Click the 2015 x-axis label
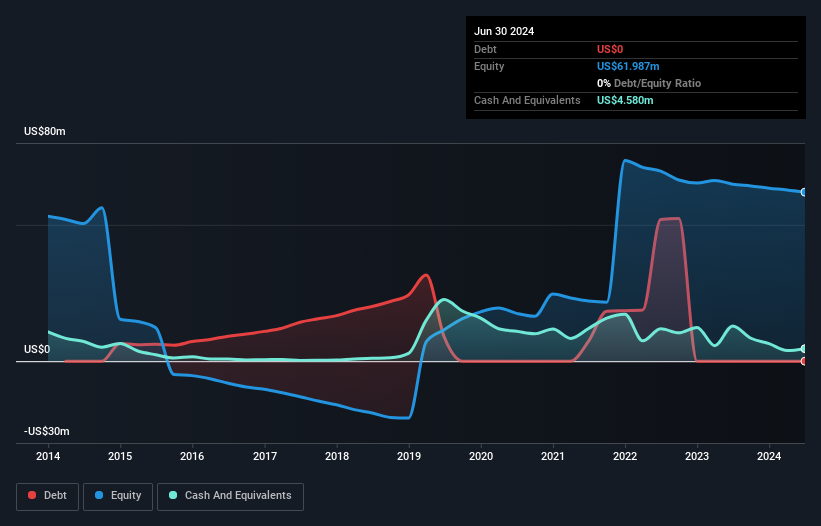 click(120, 456)
